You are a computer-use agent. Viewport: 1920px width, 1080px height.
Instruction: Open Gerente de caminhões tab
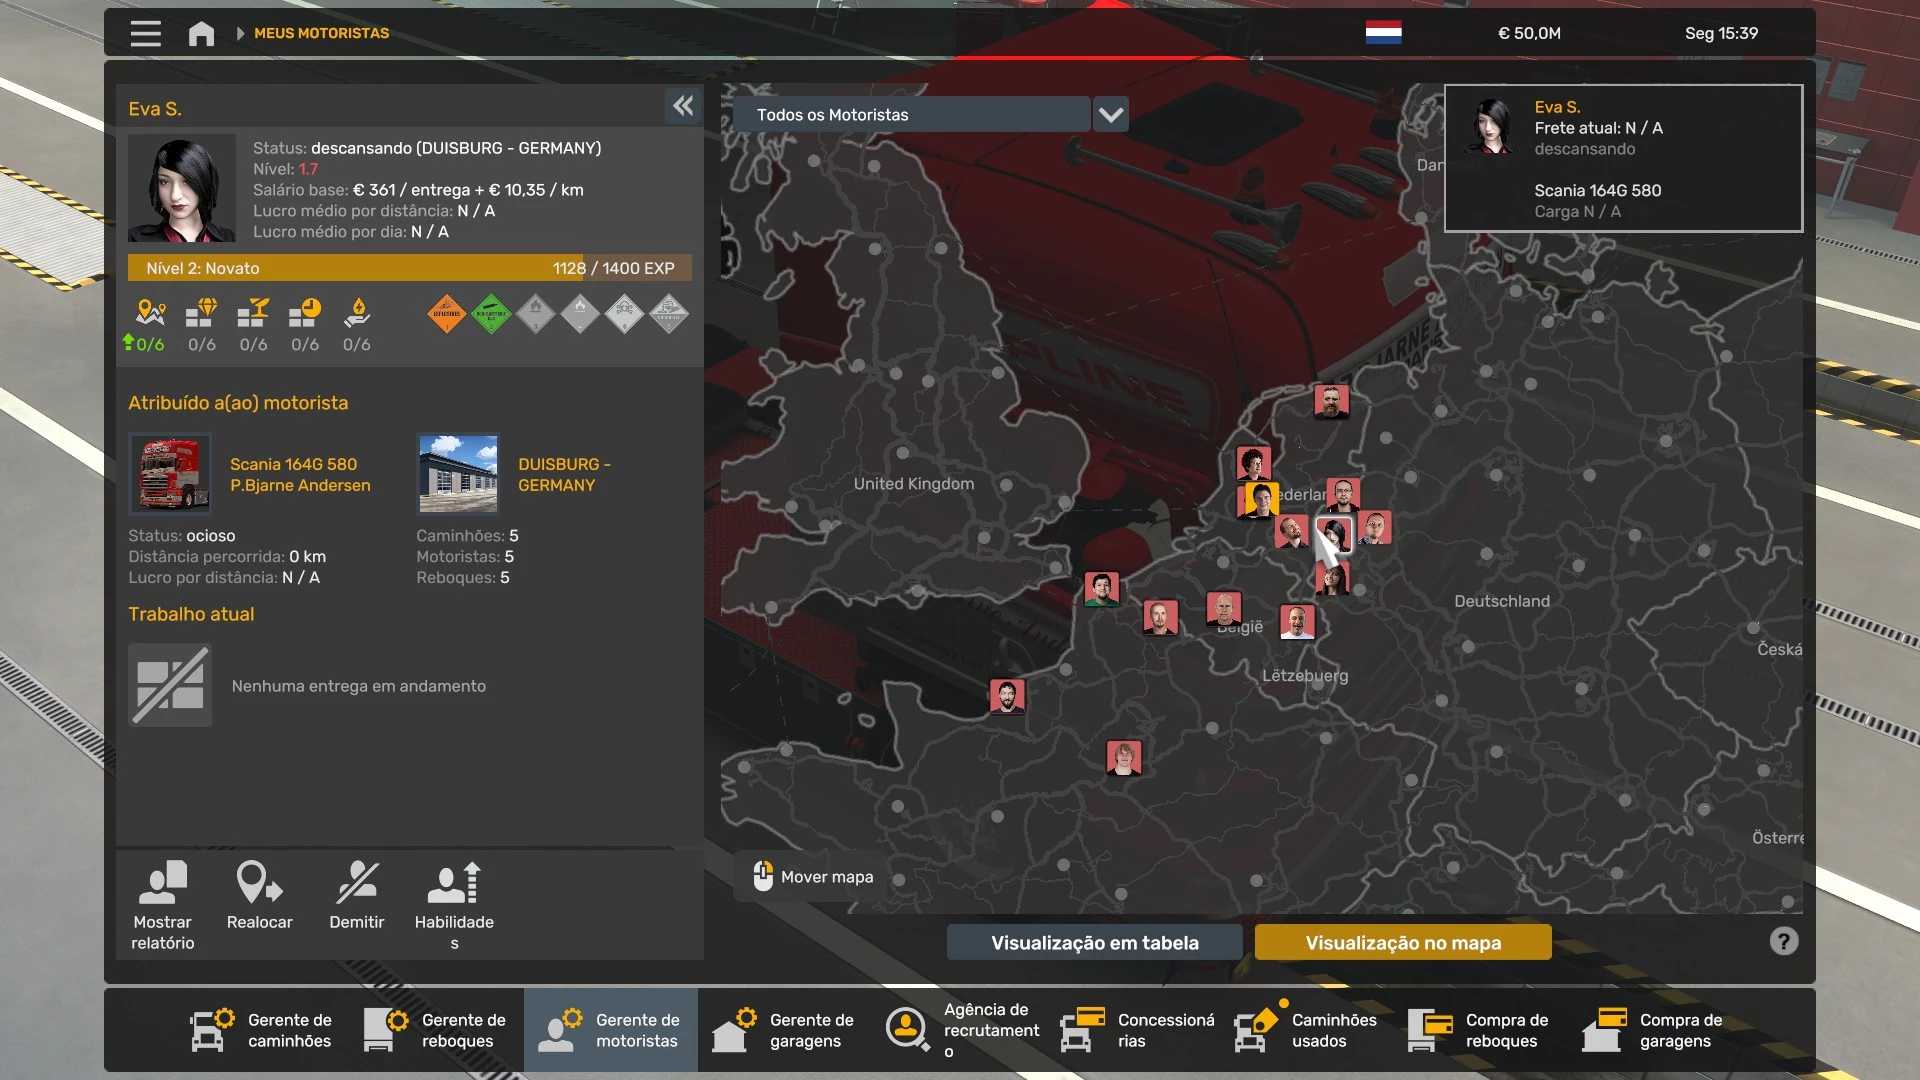(262, 1030)
